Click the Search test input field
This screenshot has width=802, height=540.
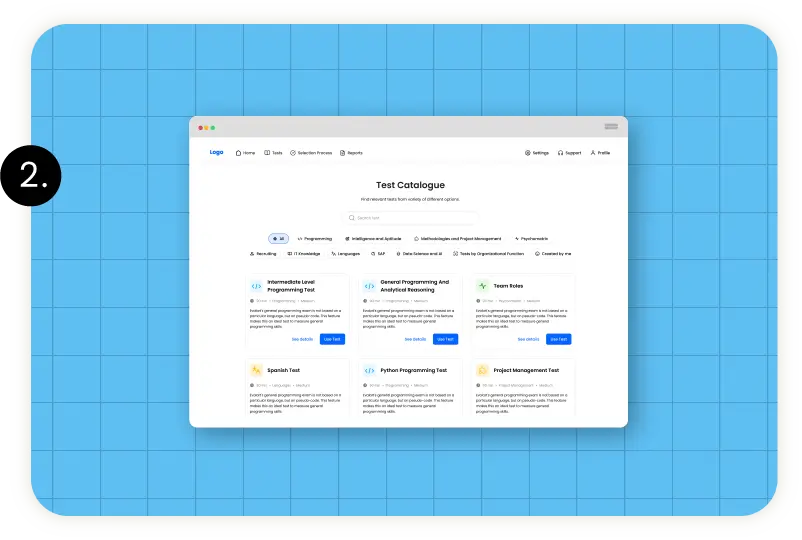[410, 217]
